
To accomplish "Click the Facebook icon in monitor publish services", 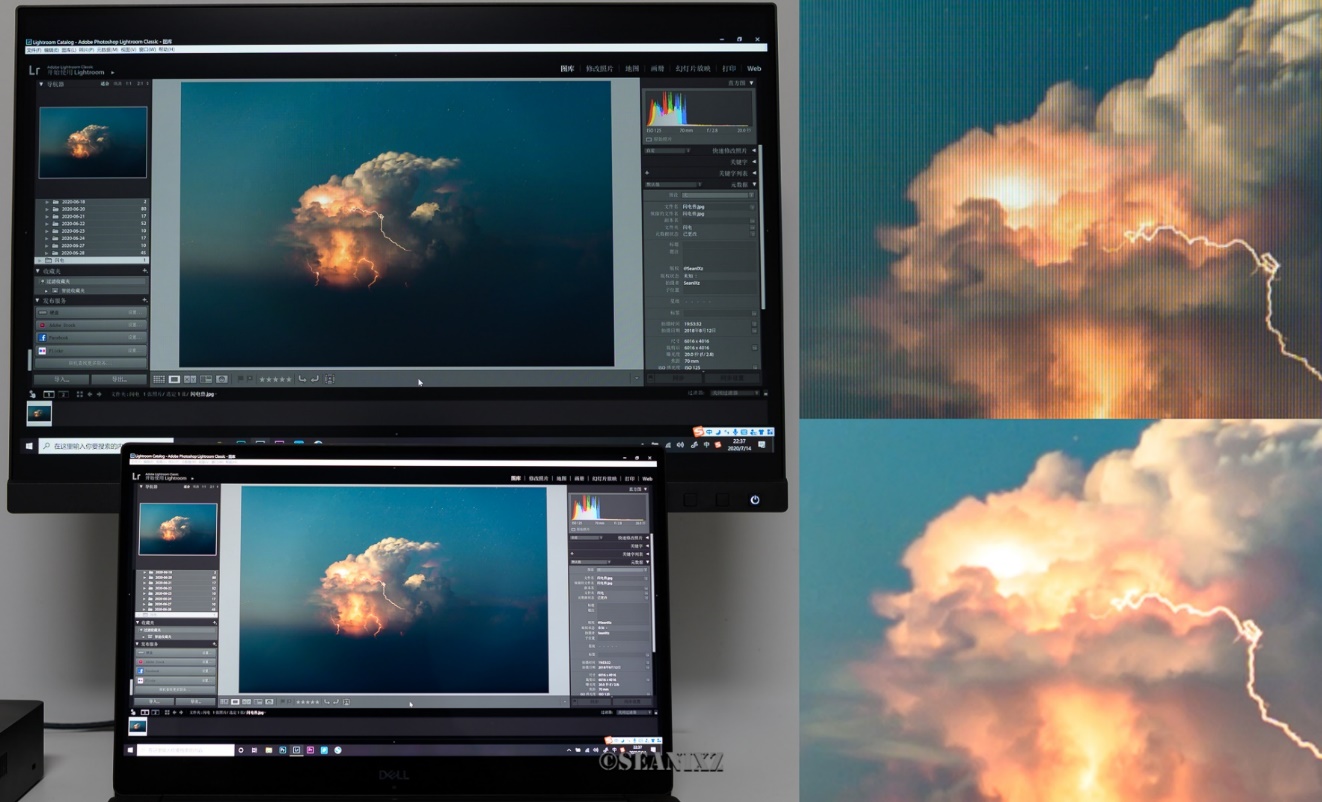I will 44,338.
